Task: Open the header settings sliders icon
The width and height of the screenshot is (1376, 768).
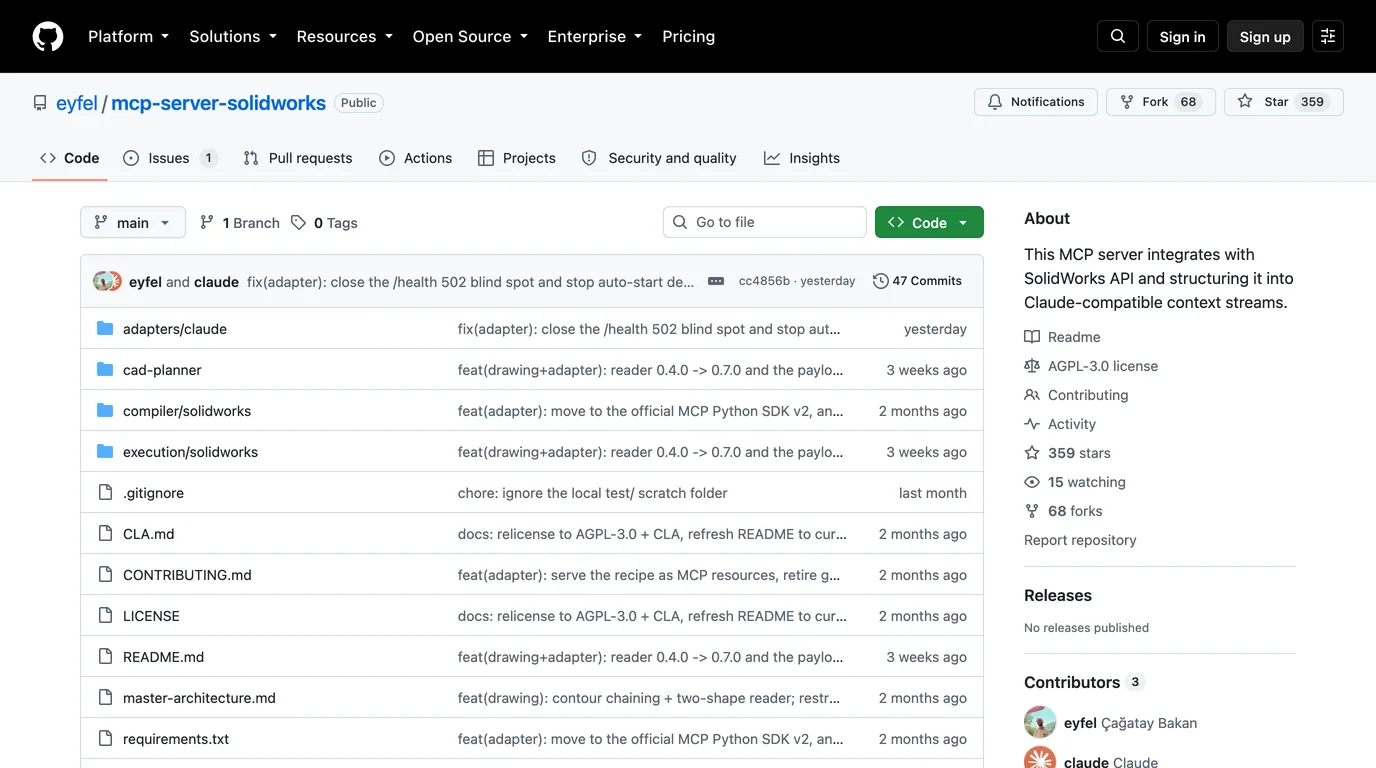Action: [x=1328, y=36]
